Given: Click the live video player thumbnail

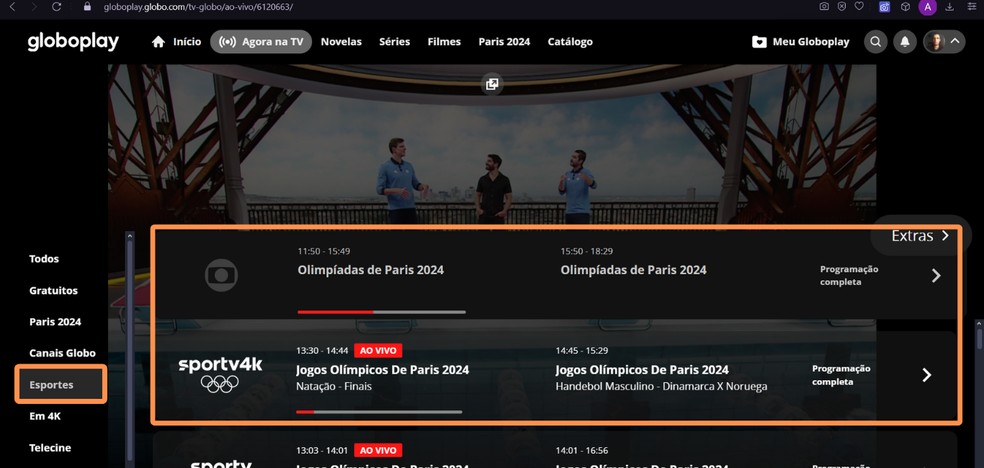Looking at the screenshot, I should tap(492, 144).
